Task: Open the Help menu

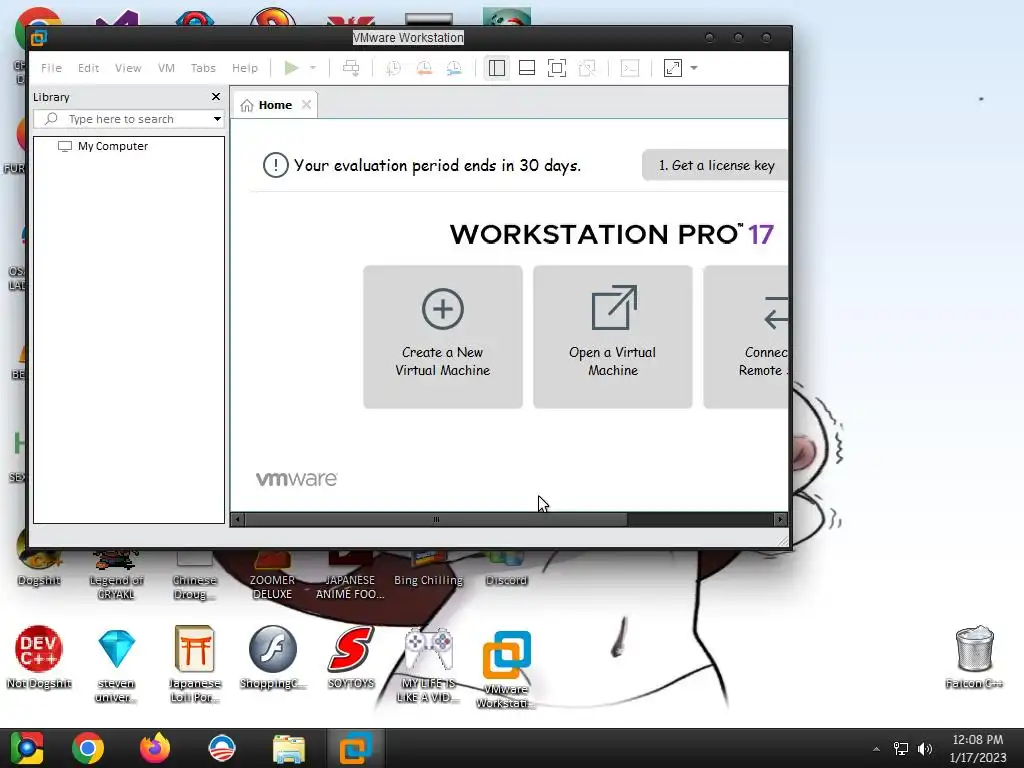Action: [245, 68]
